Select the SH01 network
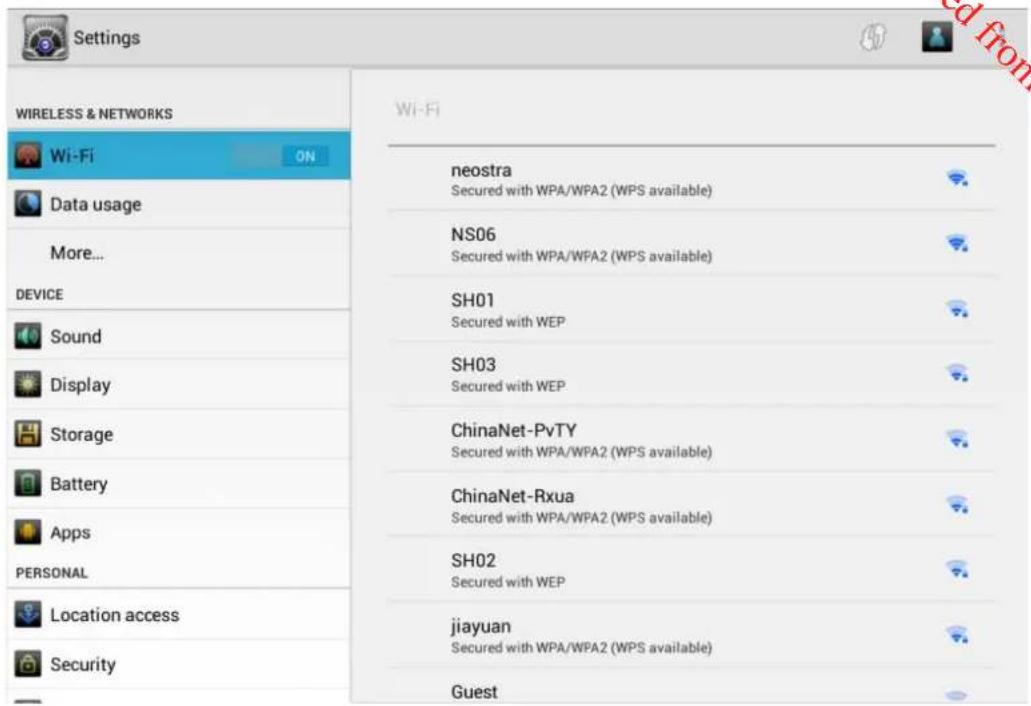 [691, 309]
